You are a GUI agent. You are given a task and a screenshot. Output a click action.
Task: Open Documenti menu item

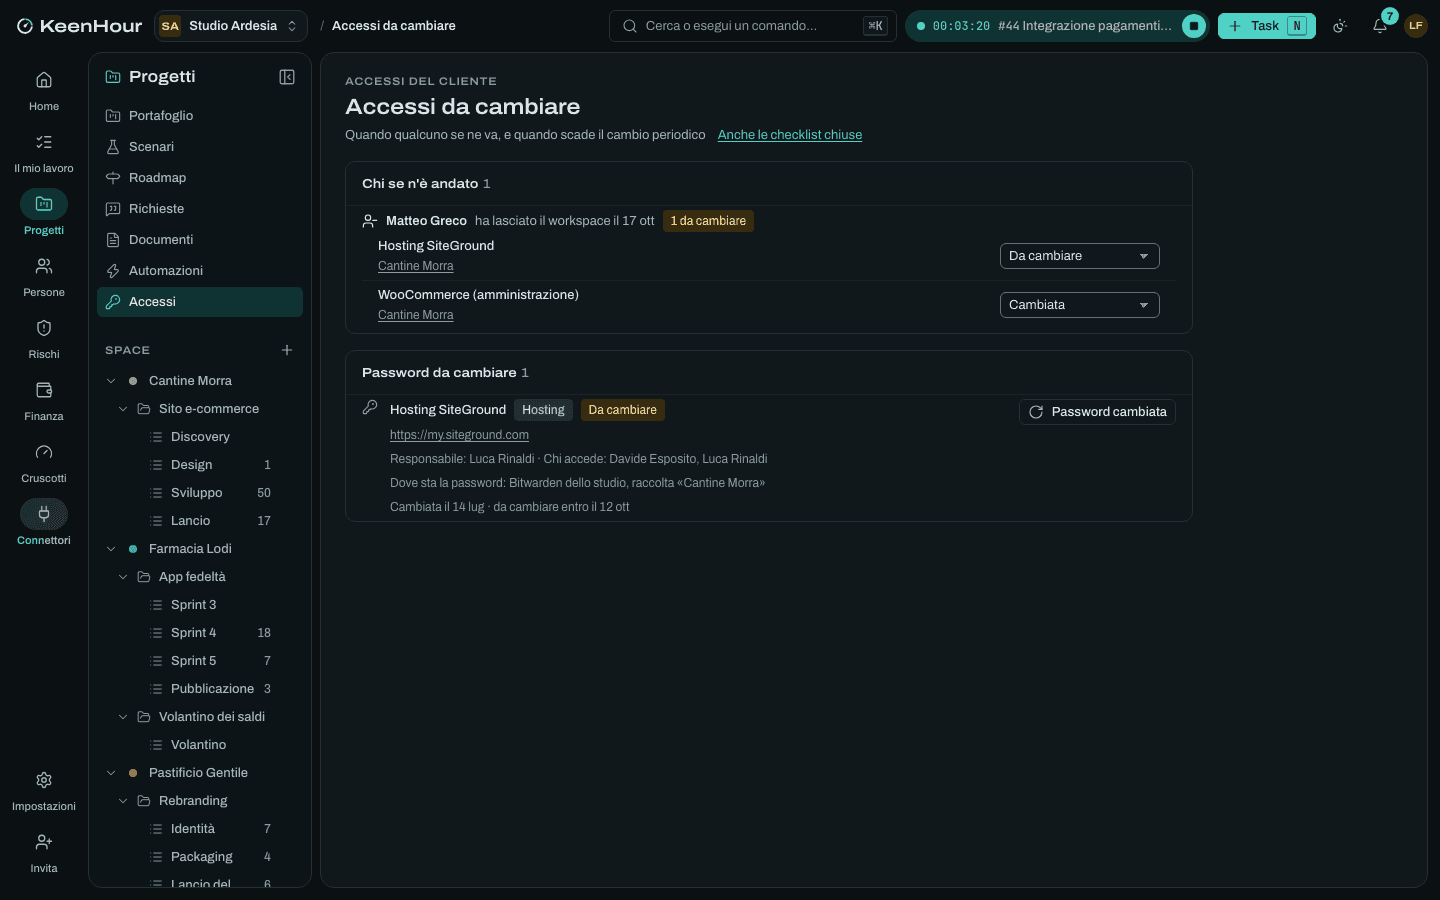(x=200, y=240)
